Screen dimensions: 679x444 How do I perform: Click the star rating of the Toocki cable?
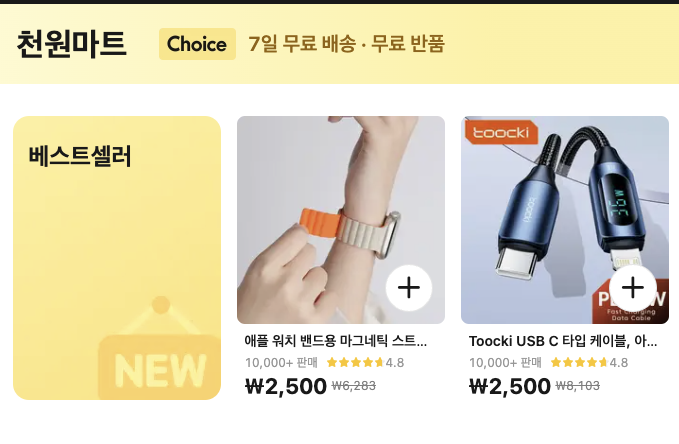(x=589, y=362)
